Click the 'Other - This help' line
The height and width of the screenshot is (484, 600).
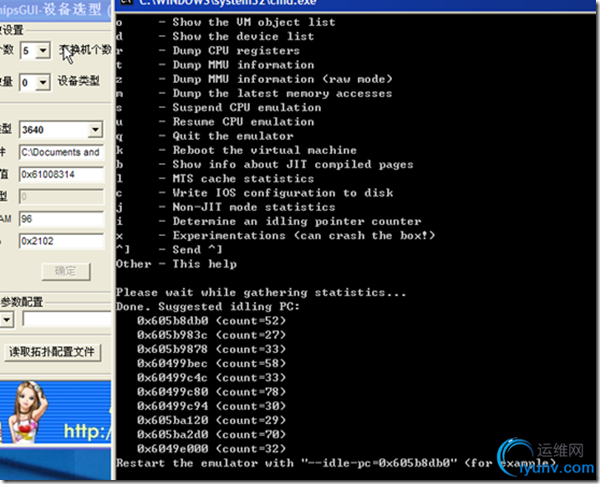[x=176, y=264]
